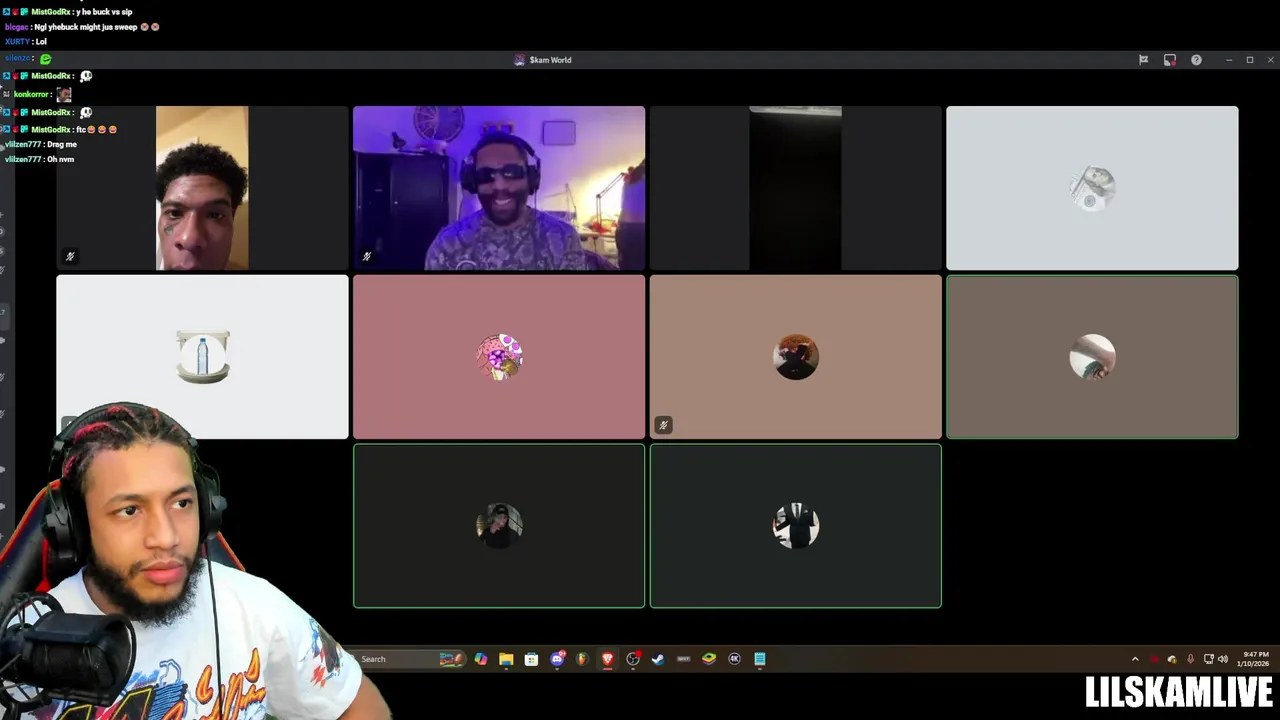Open FL Studio fruit icon in taskbar
1280x720 pixels.
click(x=582, y=659)
